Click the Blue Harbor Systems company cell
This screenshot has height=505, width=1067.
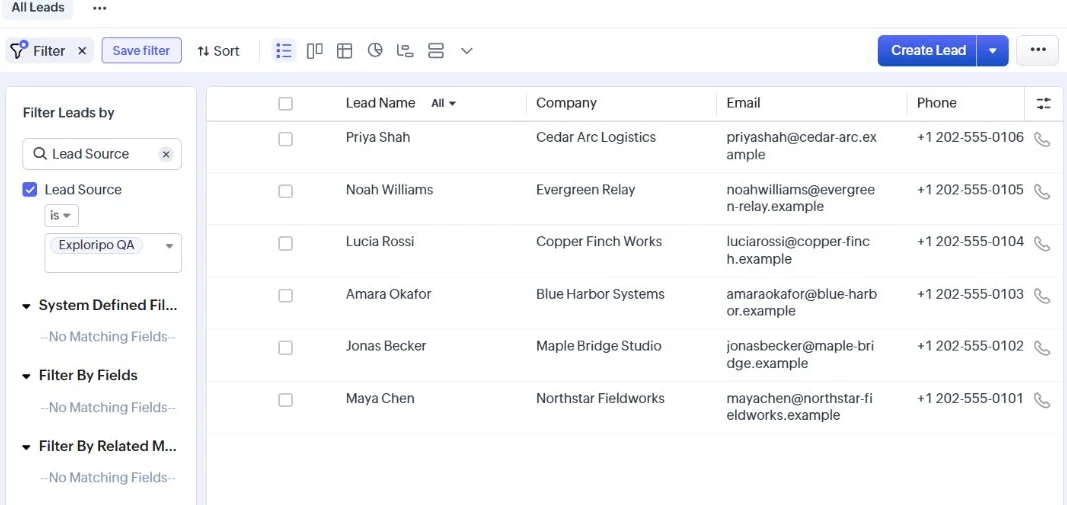(600, 295)
